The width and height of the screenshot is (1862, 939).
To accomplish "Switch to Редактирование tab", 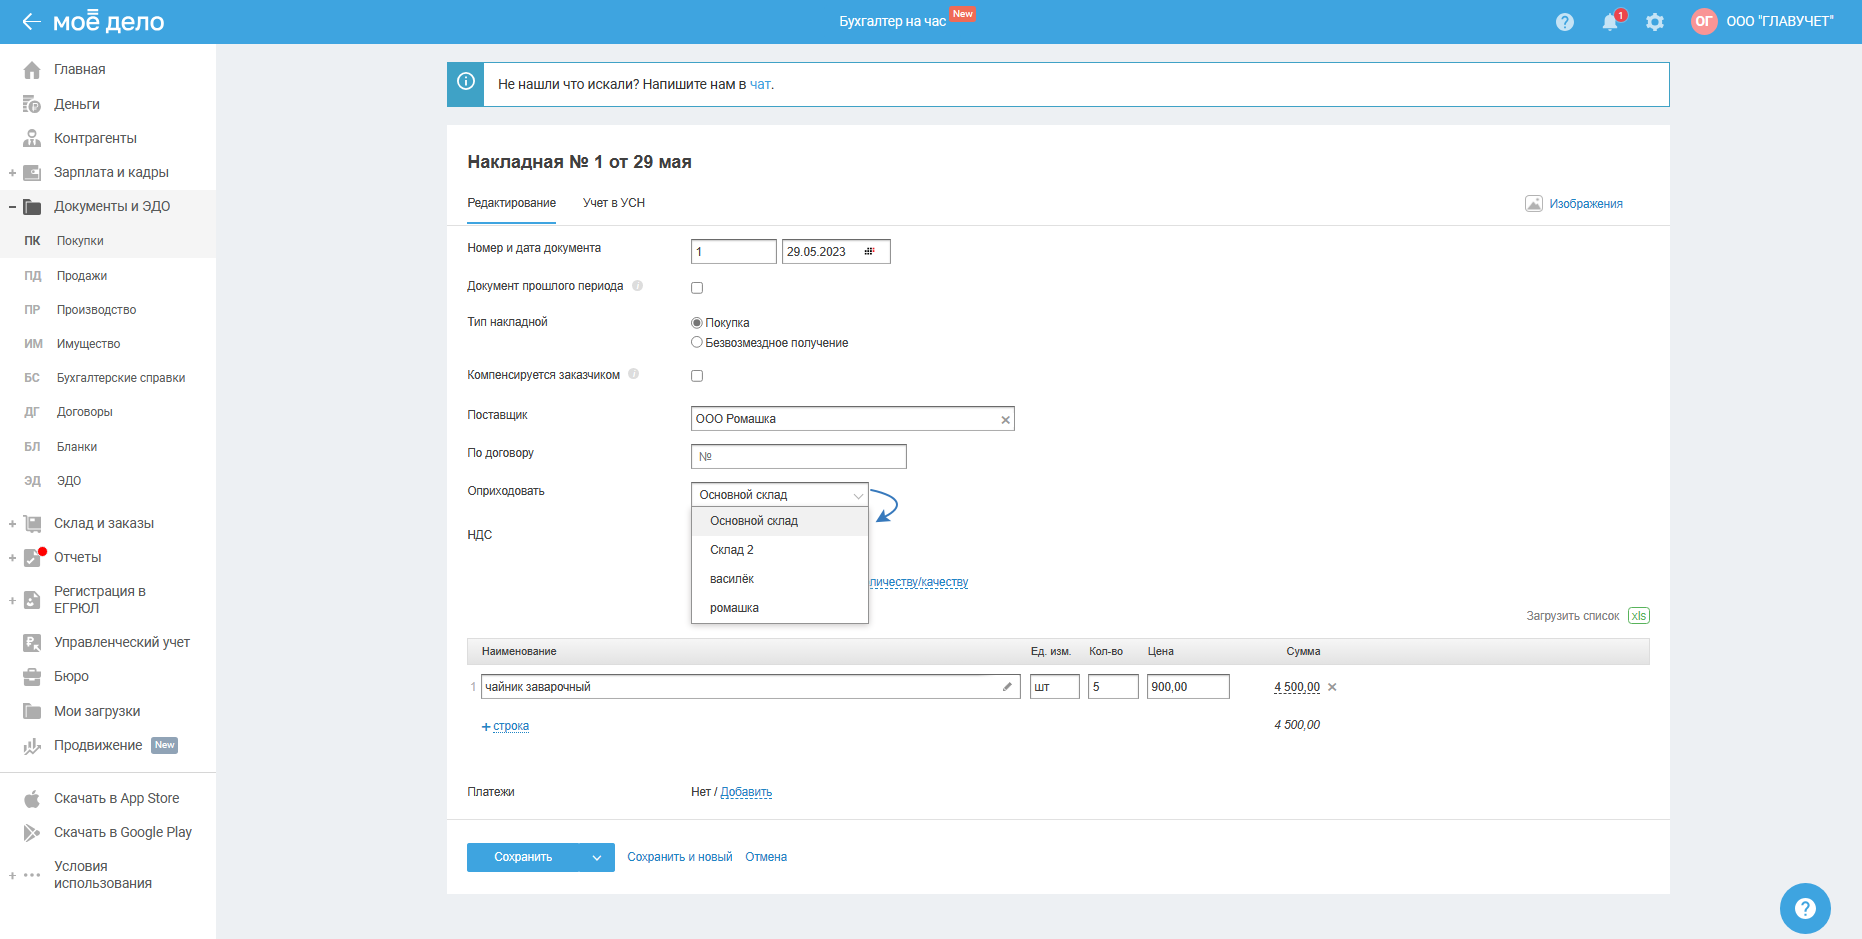I will (511, 203).
